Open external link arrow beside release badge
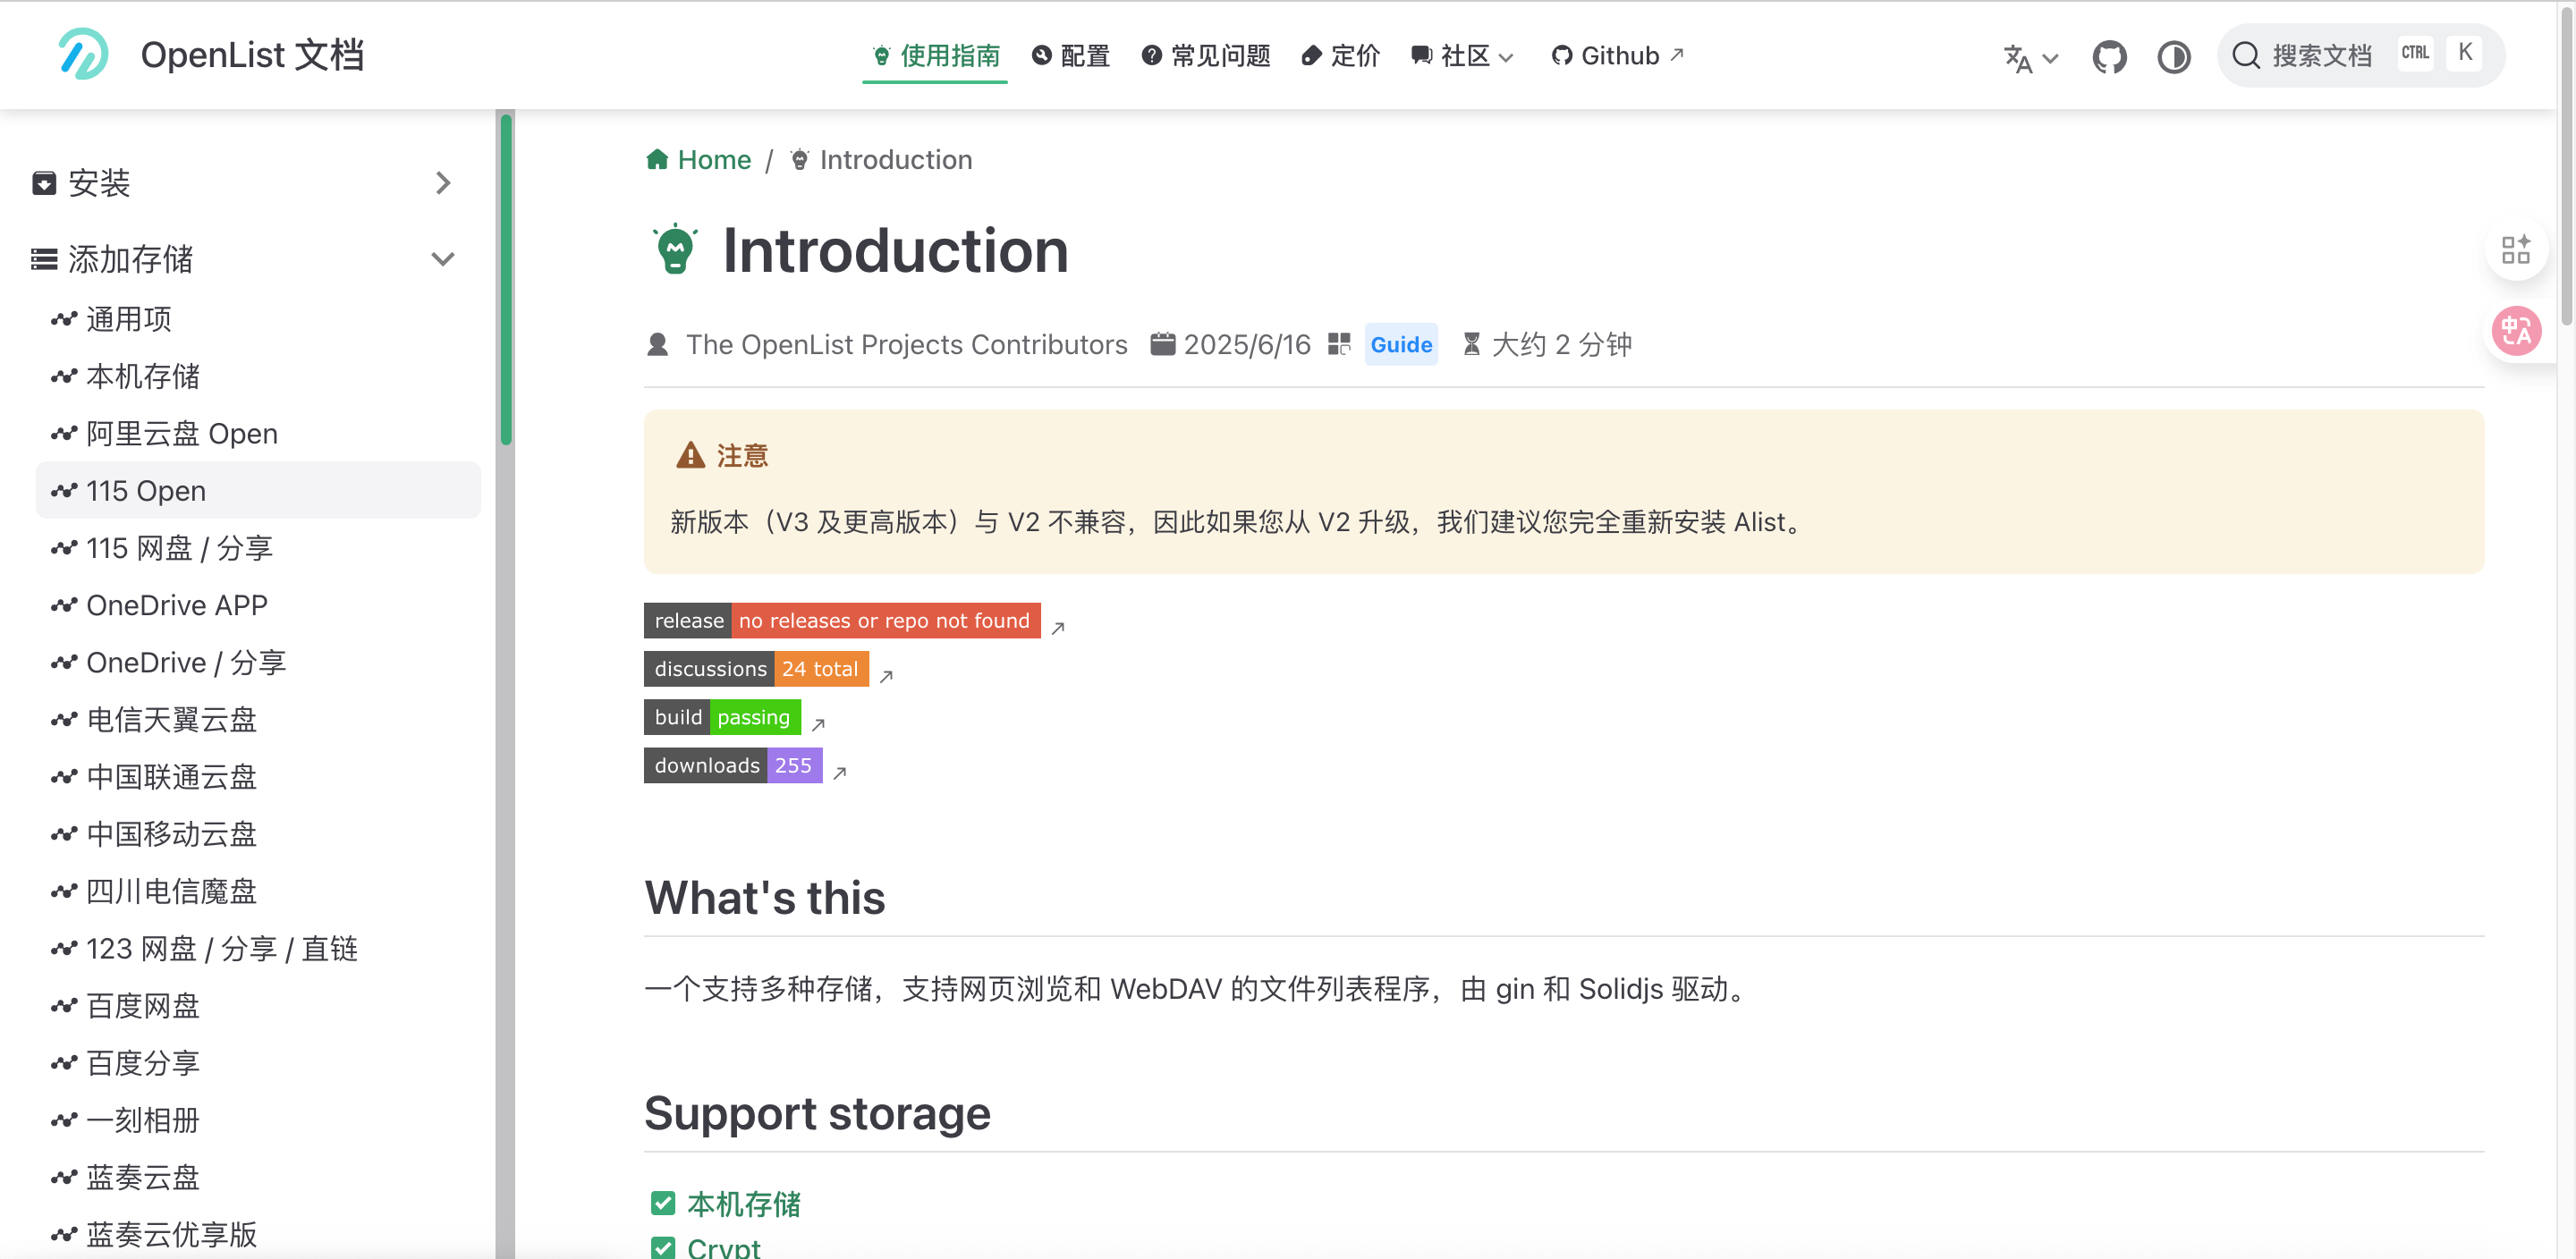The image size is (2576, 1259). (1058, 627)
